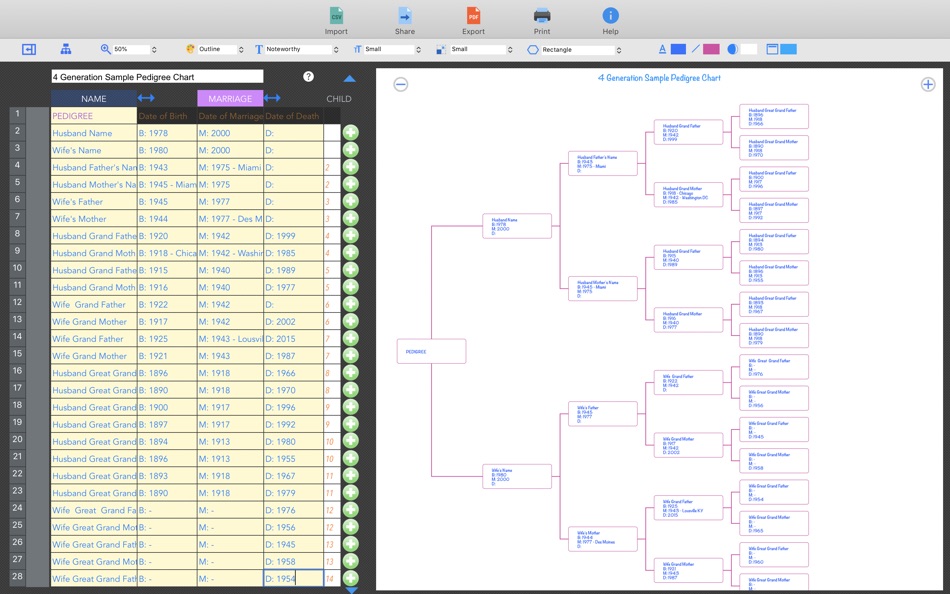Zoom in chart with plus circle
The image size is (950, 594).
(x=928, y=84)
